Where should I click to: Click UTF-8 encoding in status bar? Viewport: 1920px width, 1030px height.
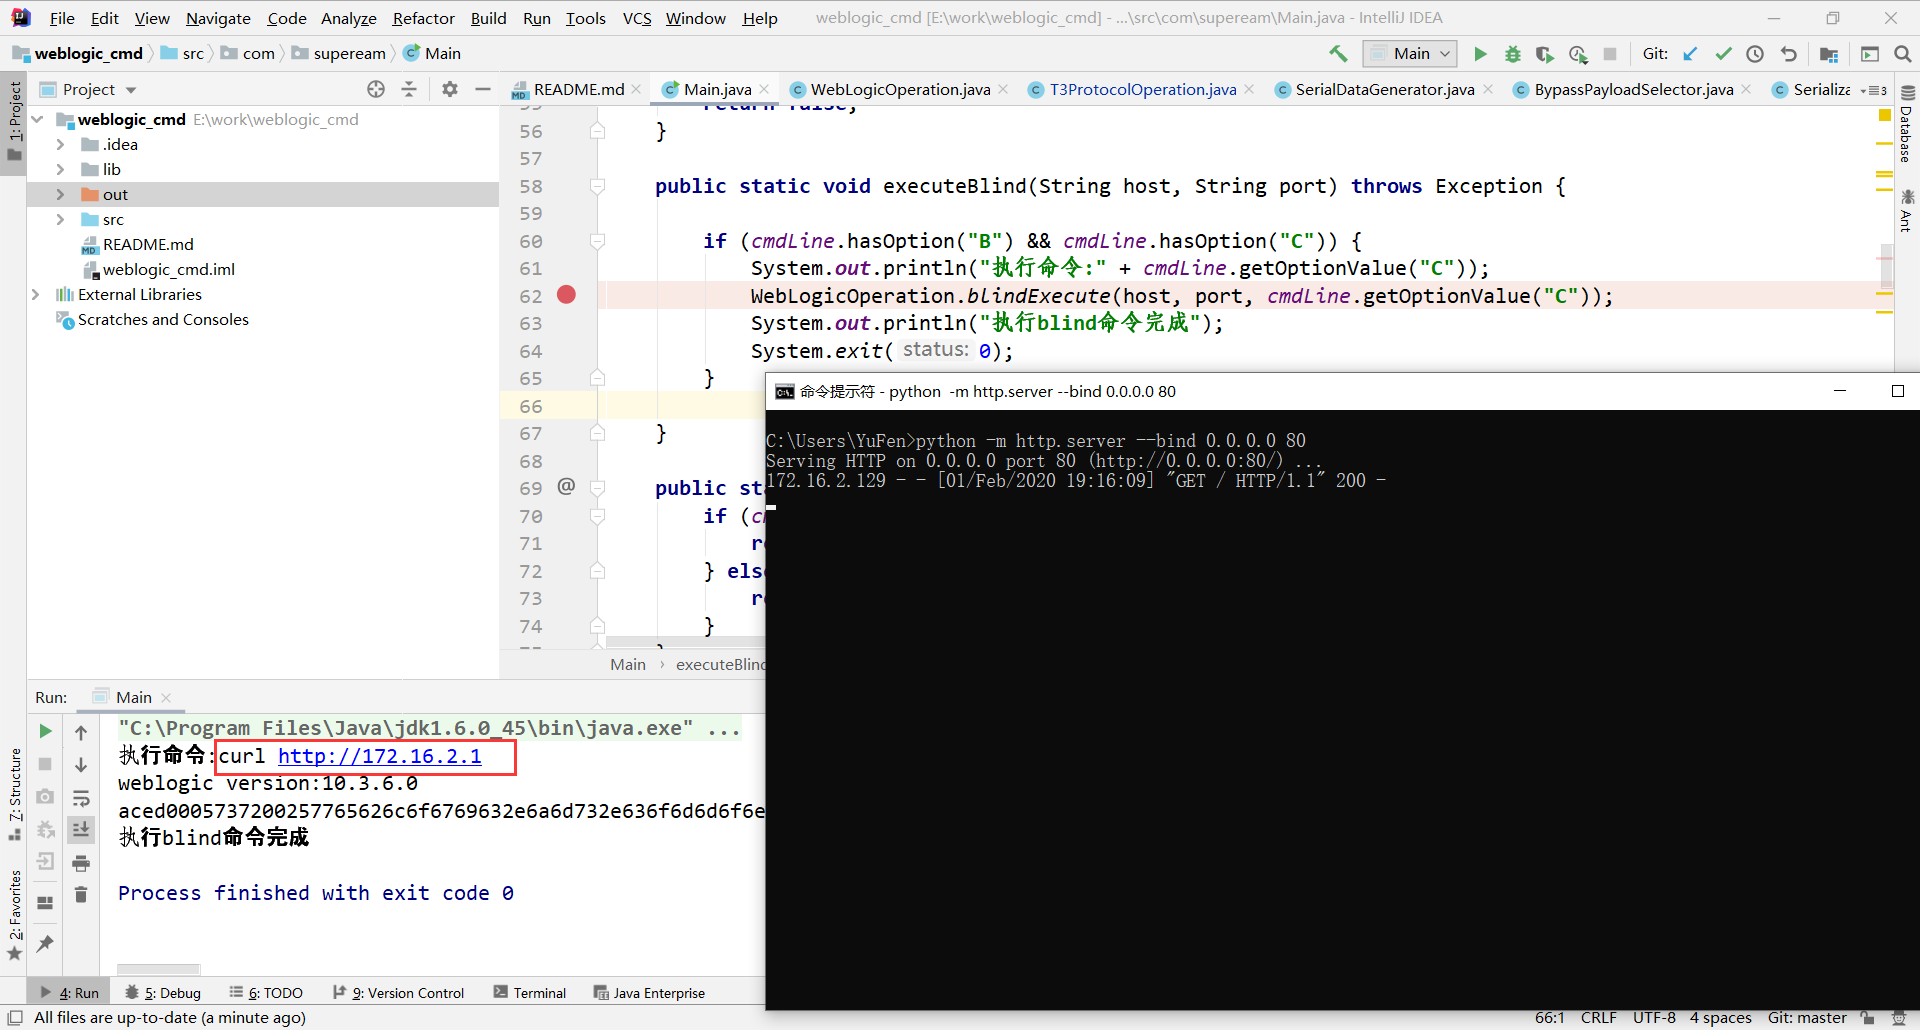coord(1654,1017)
